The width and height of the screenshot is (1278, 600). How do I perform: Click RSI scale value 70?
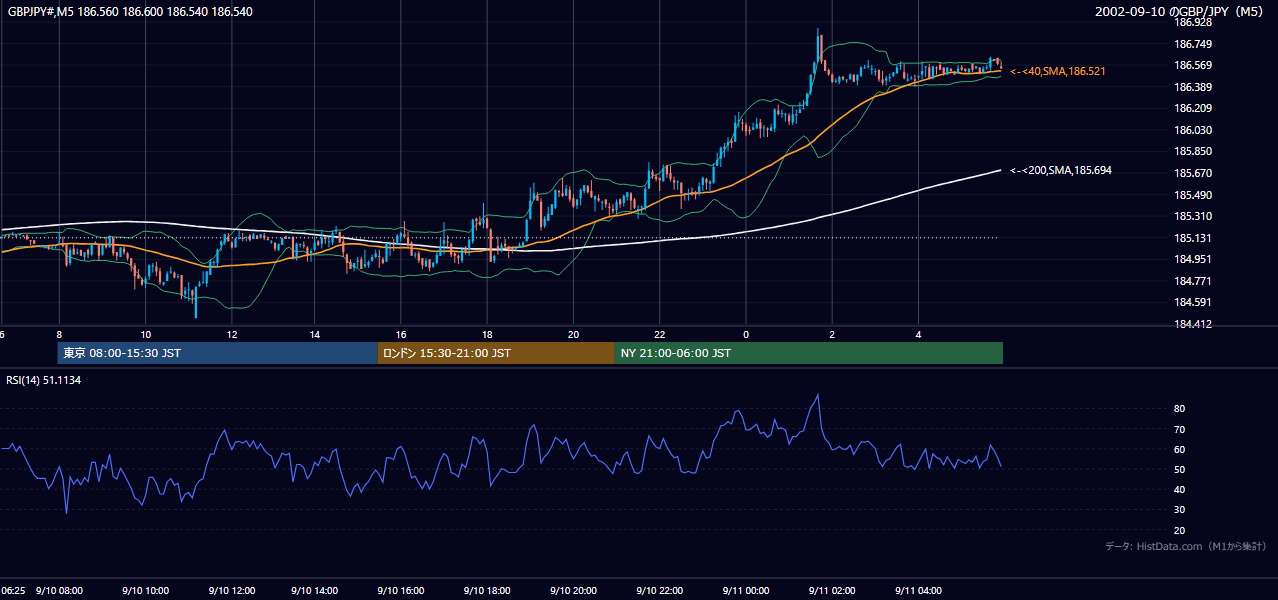click(1180, 429)
